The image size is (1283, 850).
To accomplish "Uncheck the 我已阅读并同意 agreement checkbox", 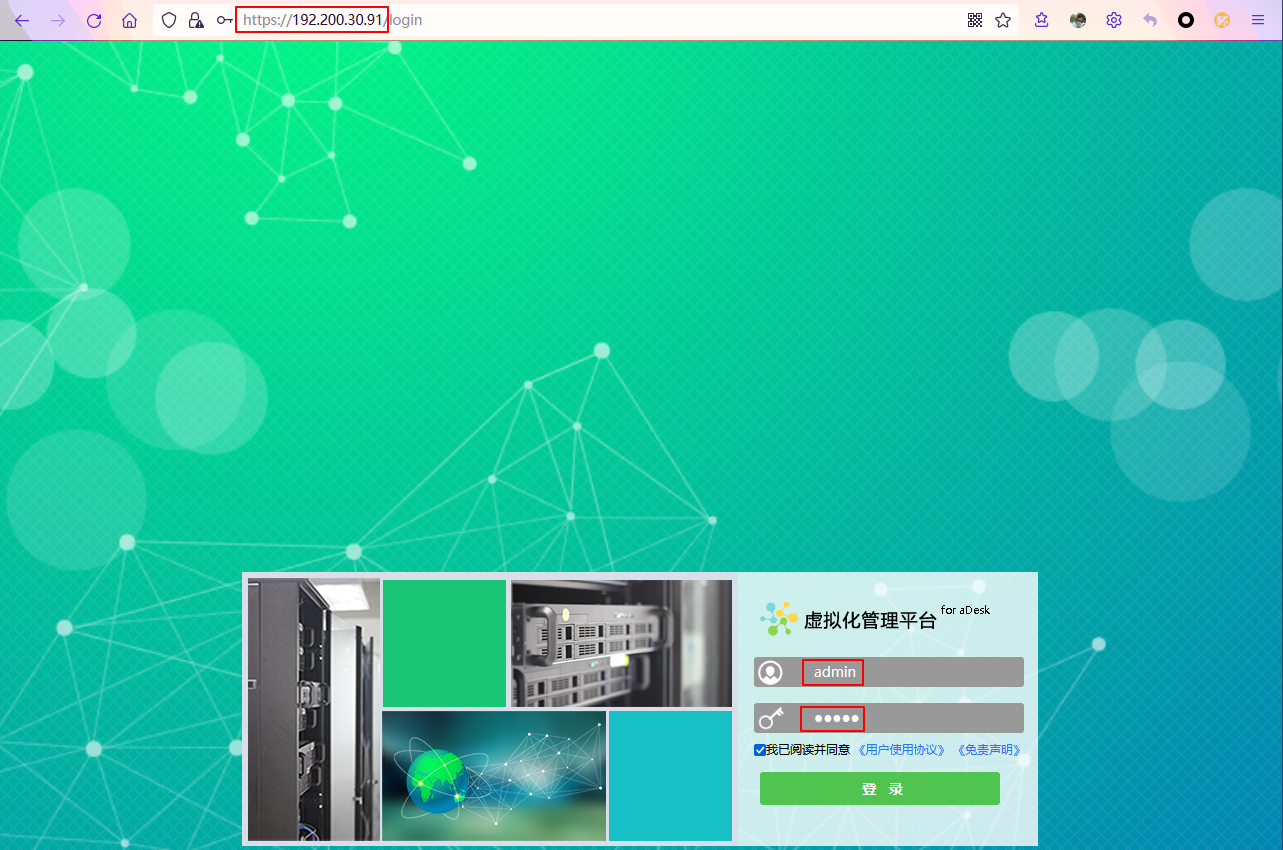I will point(760,750).
